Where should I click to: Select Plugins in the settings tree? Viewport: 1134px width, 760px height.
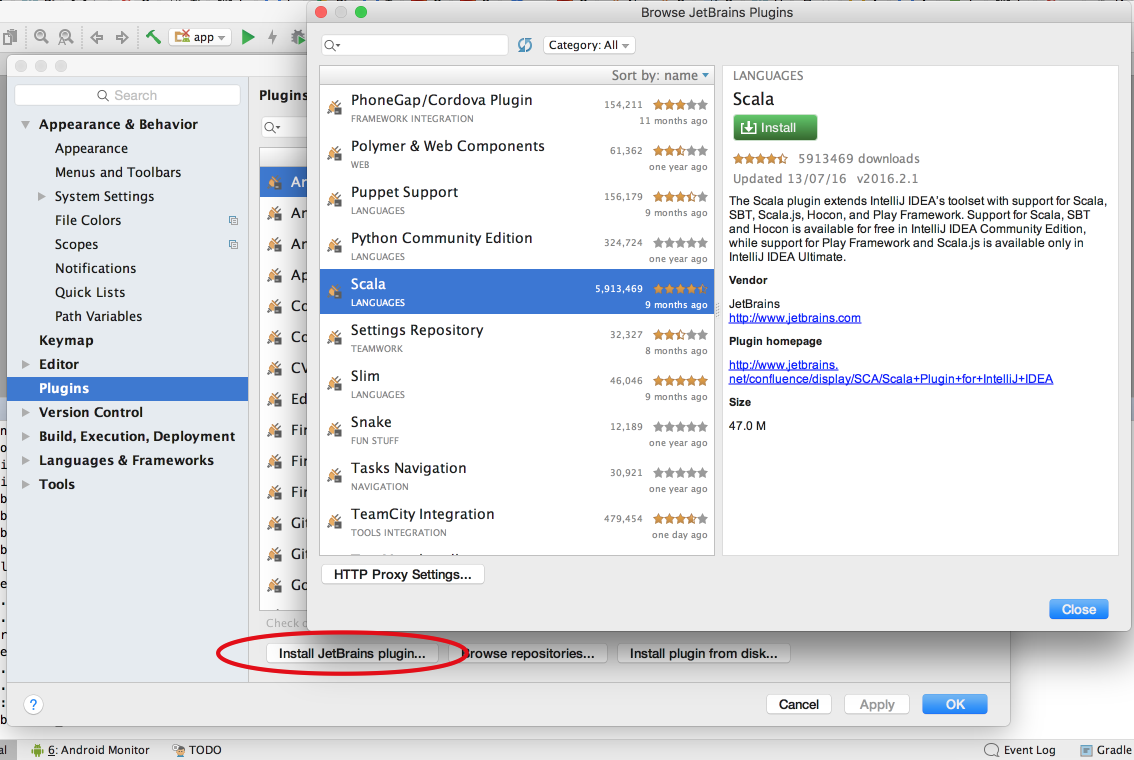(127, 388)
